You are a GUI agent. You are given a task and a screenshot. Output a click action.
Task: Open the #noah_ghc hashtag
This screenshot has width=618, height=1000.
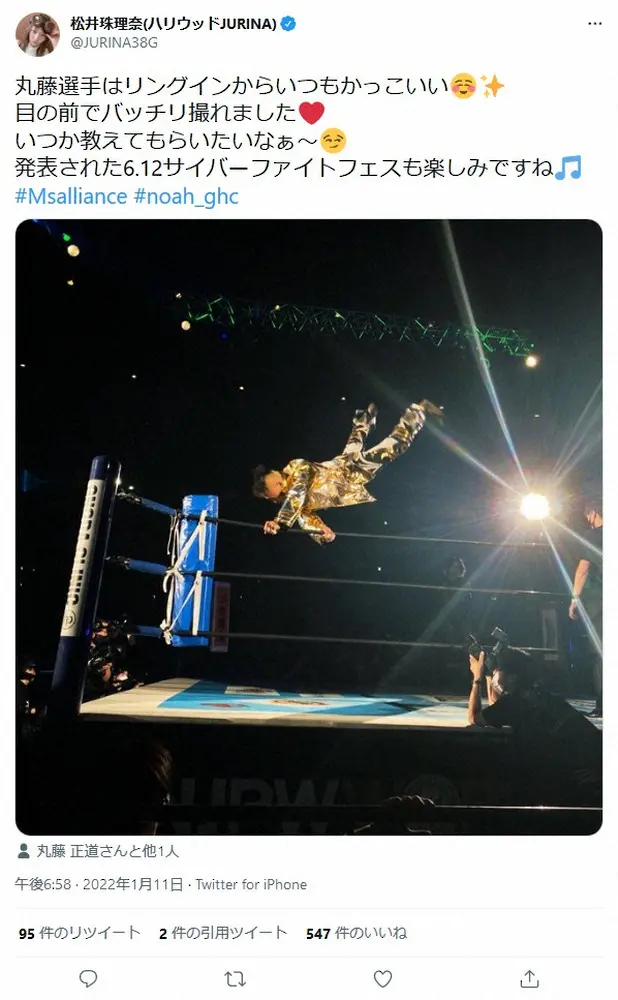click(186, 196)
